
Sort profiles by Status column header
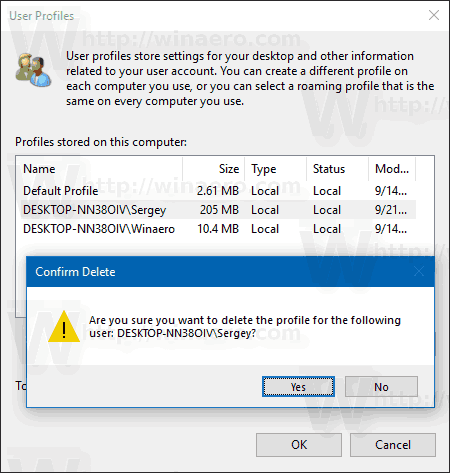[337, 169]
